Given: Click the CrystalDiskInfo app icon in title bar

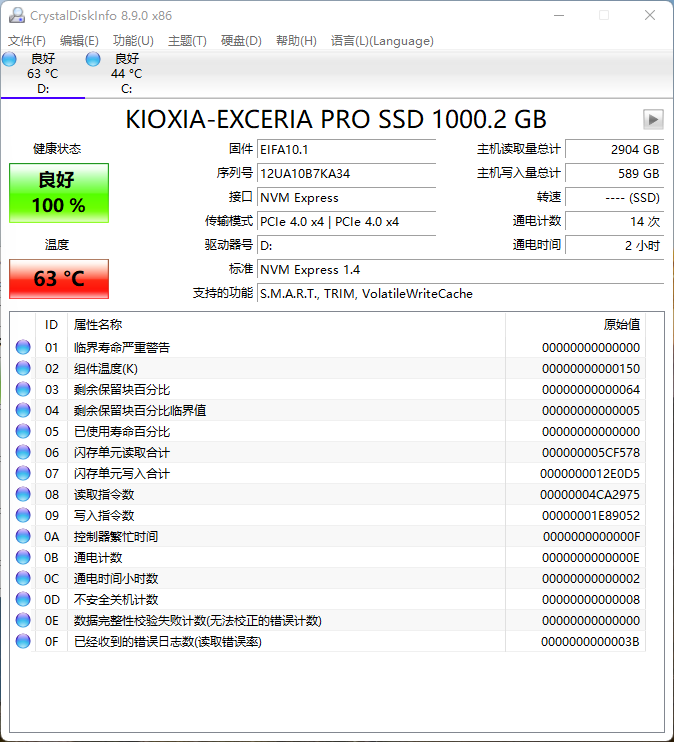Looking at the screenshot, I should (x=17, y=15).
